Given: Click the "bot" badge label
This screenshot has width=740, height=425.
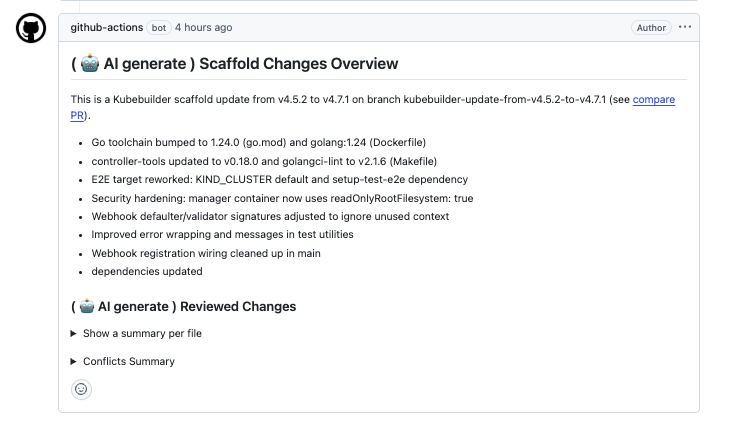Looking at the screenshot, I should [159, 28].
